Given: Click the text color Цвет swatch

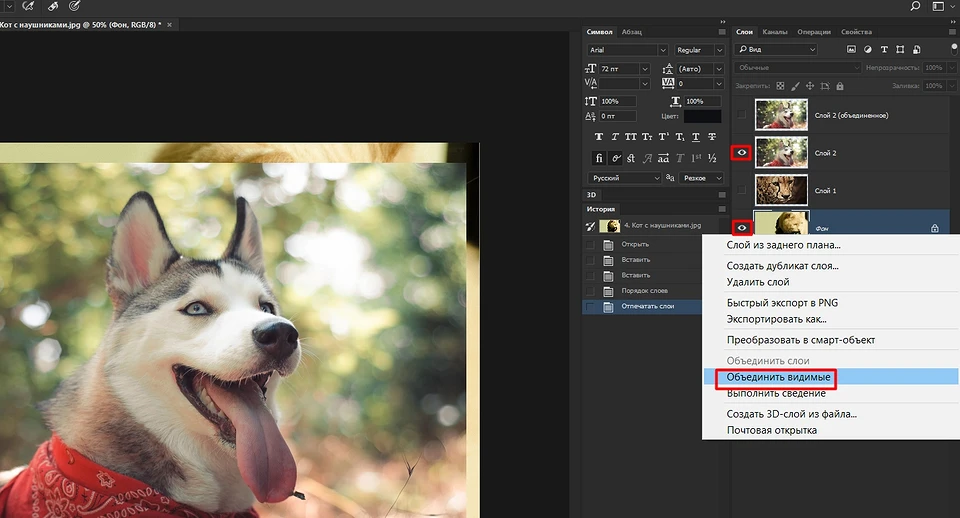Looking at the screenshot, I should [703, 117].
